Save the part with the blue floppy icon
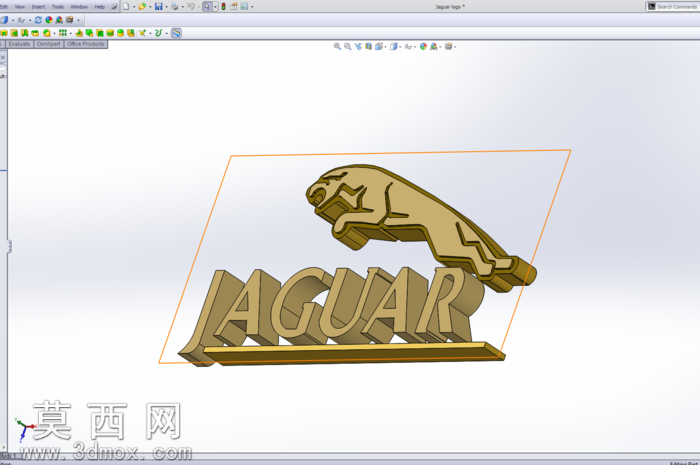700x465 pixels. coord(158,7)
